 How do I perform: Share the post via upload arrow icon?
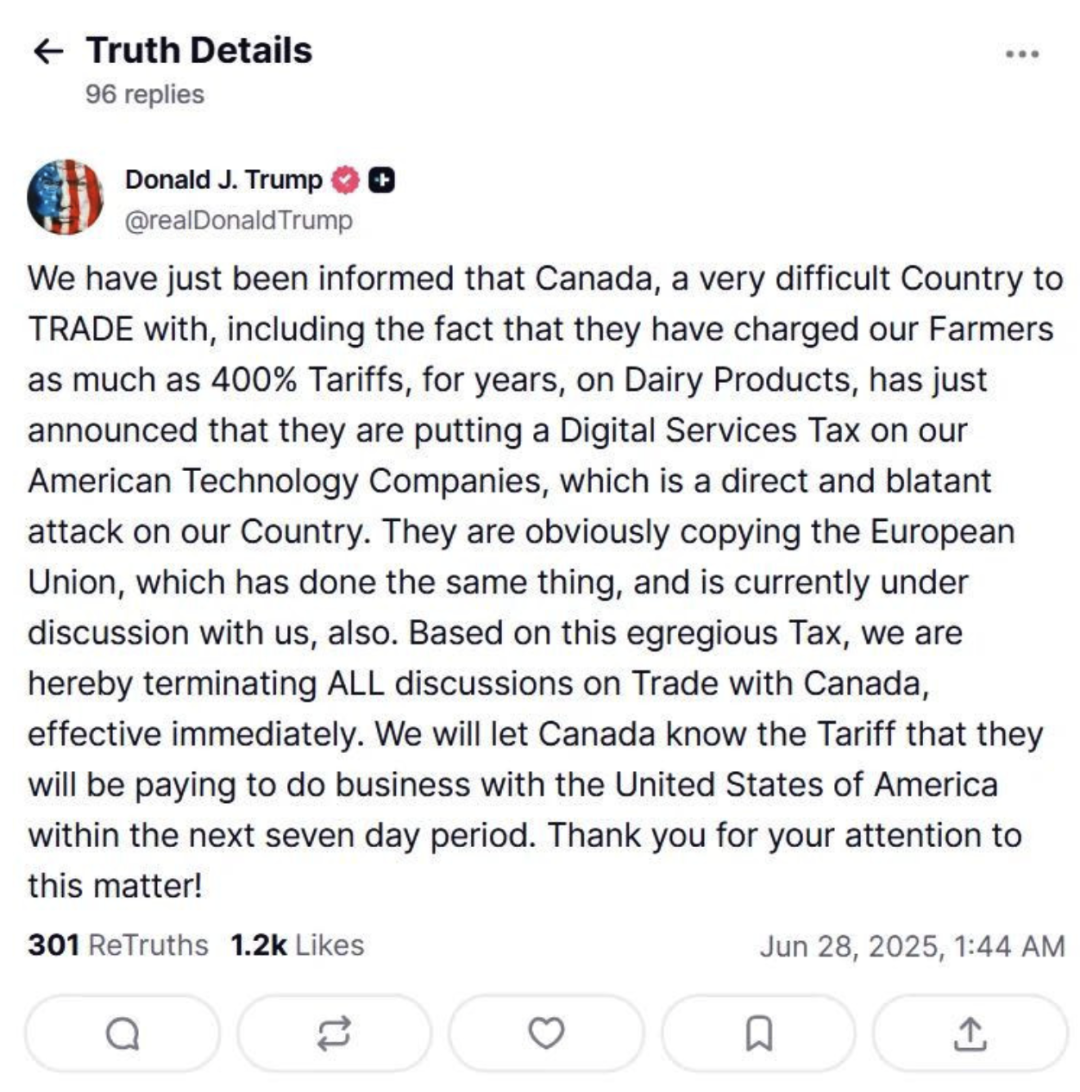[970, 1034]
